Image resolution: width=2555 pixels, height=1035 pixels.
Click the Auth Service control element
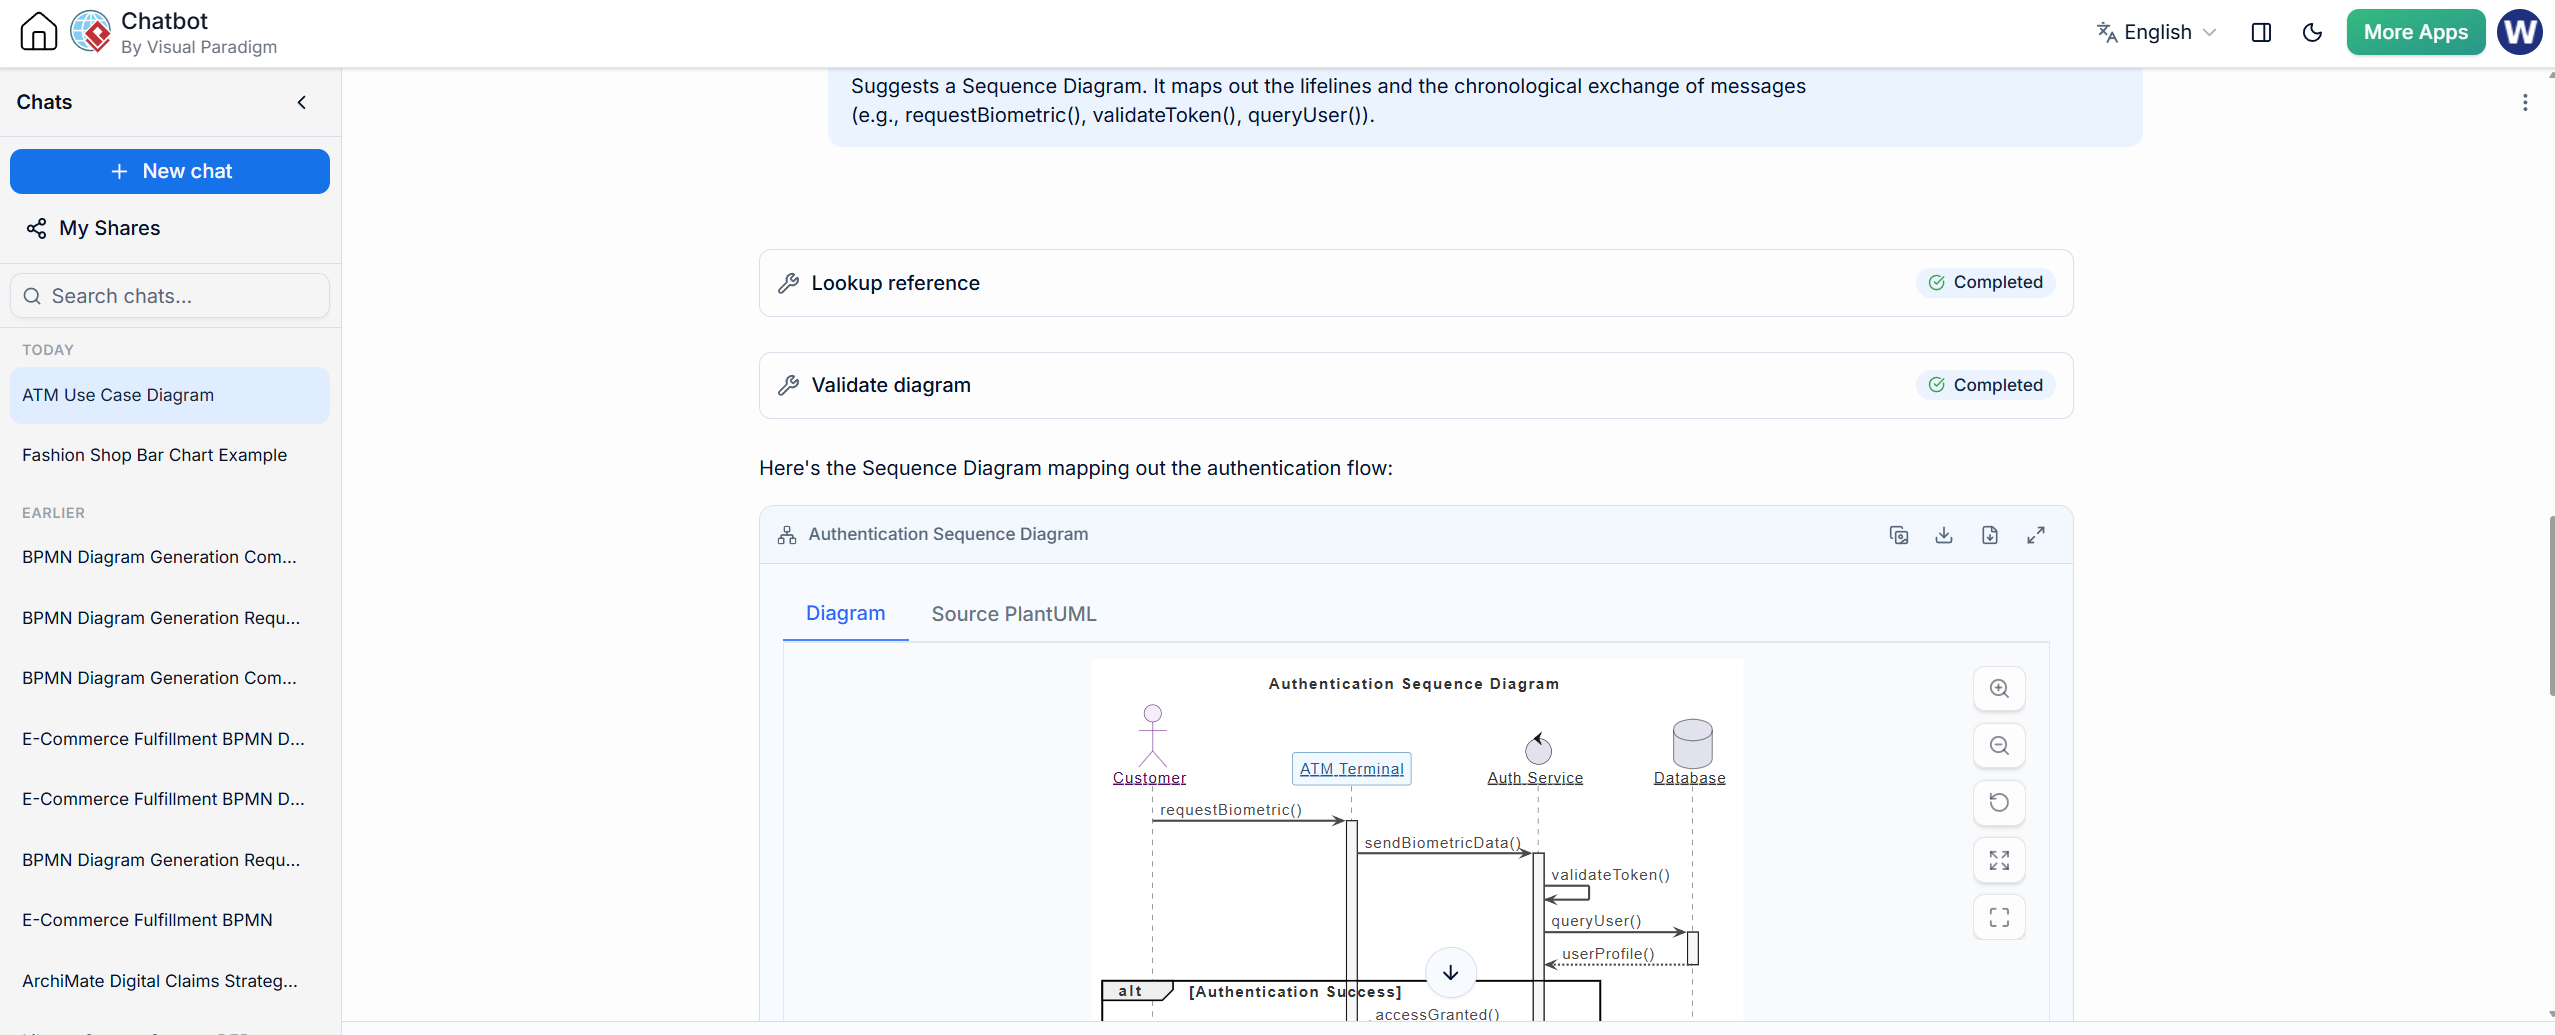click(1535, 760)
